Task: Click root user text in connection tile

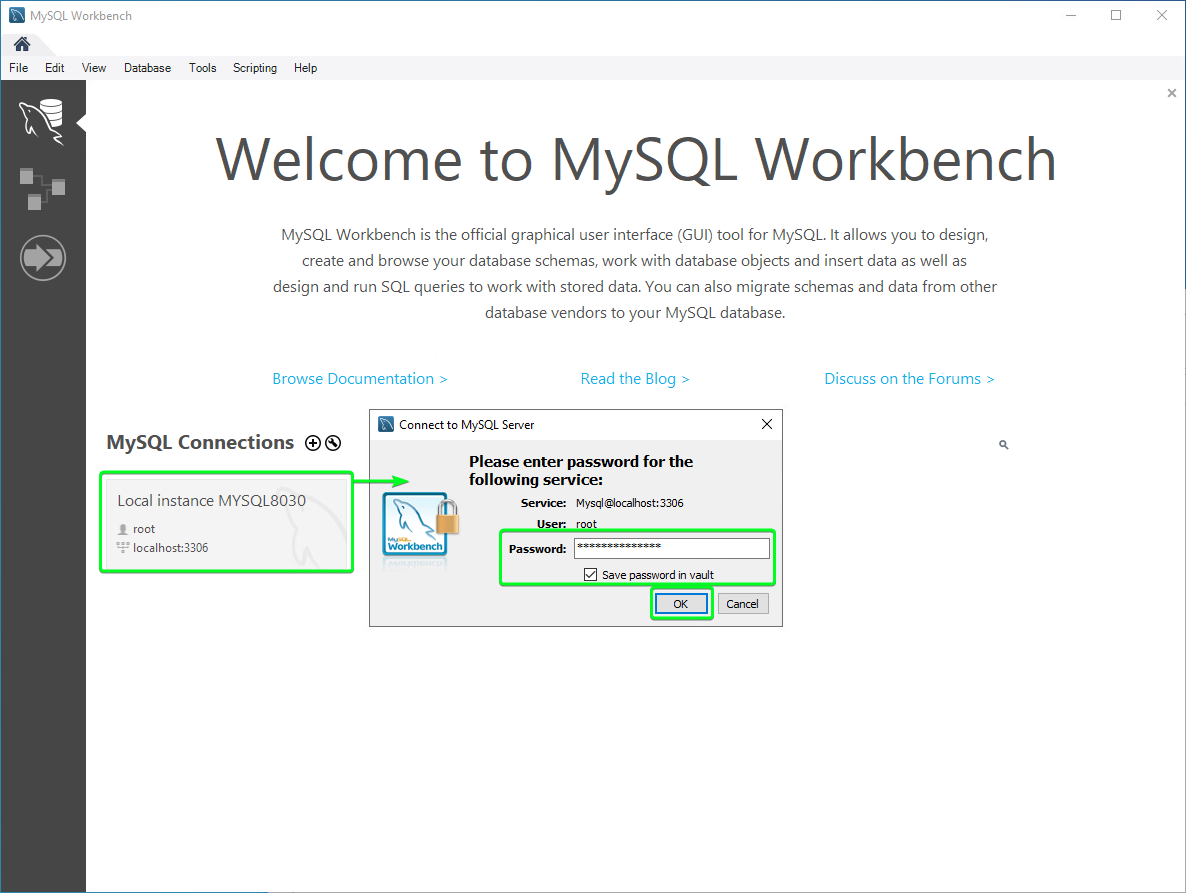Action: tap(144, 529)
